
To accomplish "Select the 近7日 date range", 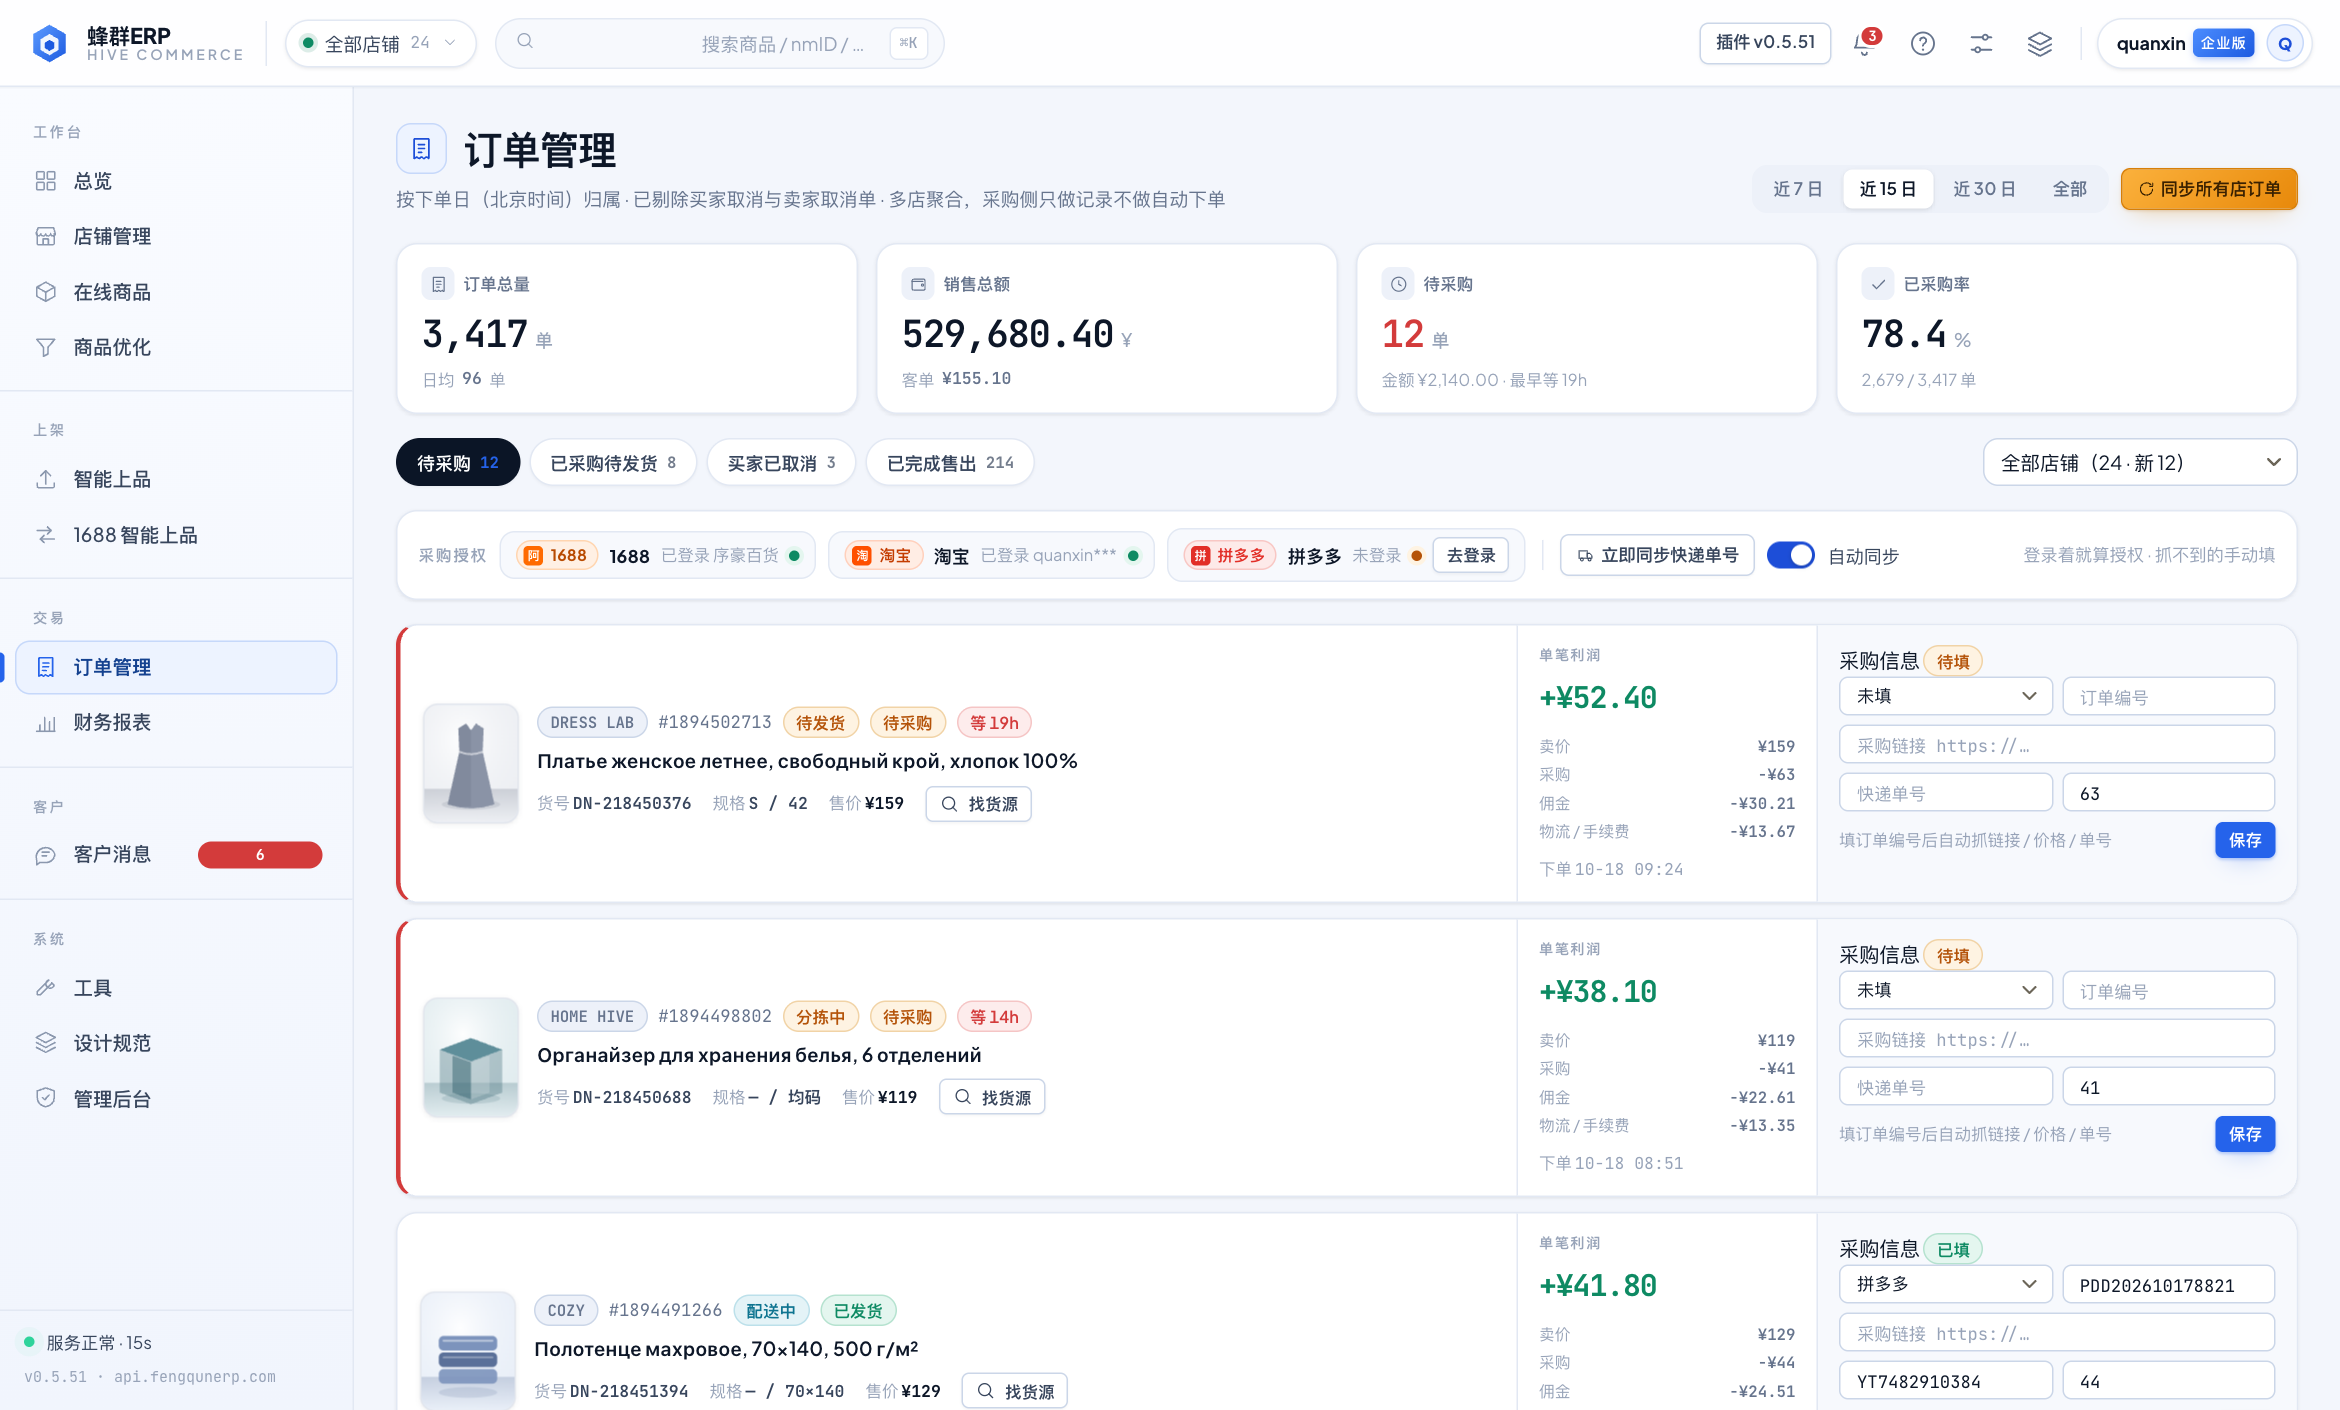I will [1797, 189].
